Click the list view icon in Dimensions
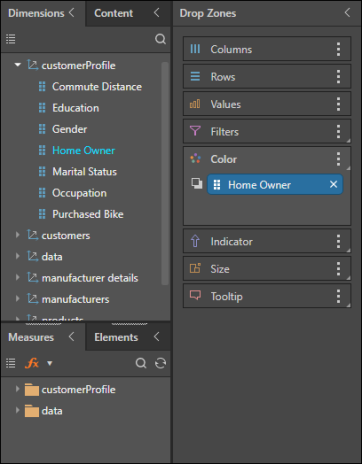 (11, 39)
